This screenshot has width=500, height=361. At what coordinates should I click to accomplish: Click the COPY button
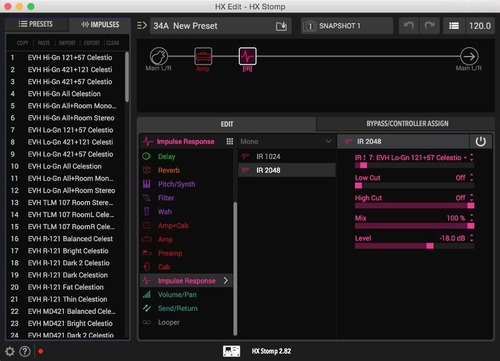click(x=22, y=43)
